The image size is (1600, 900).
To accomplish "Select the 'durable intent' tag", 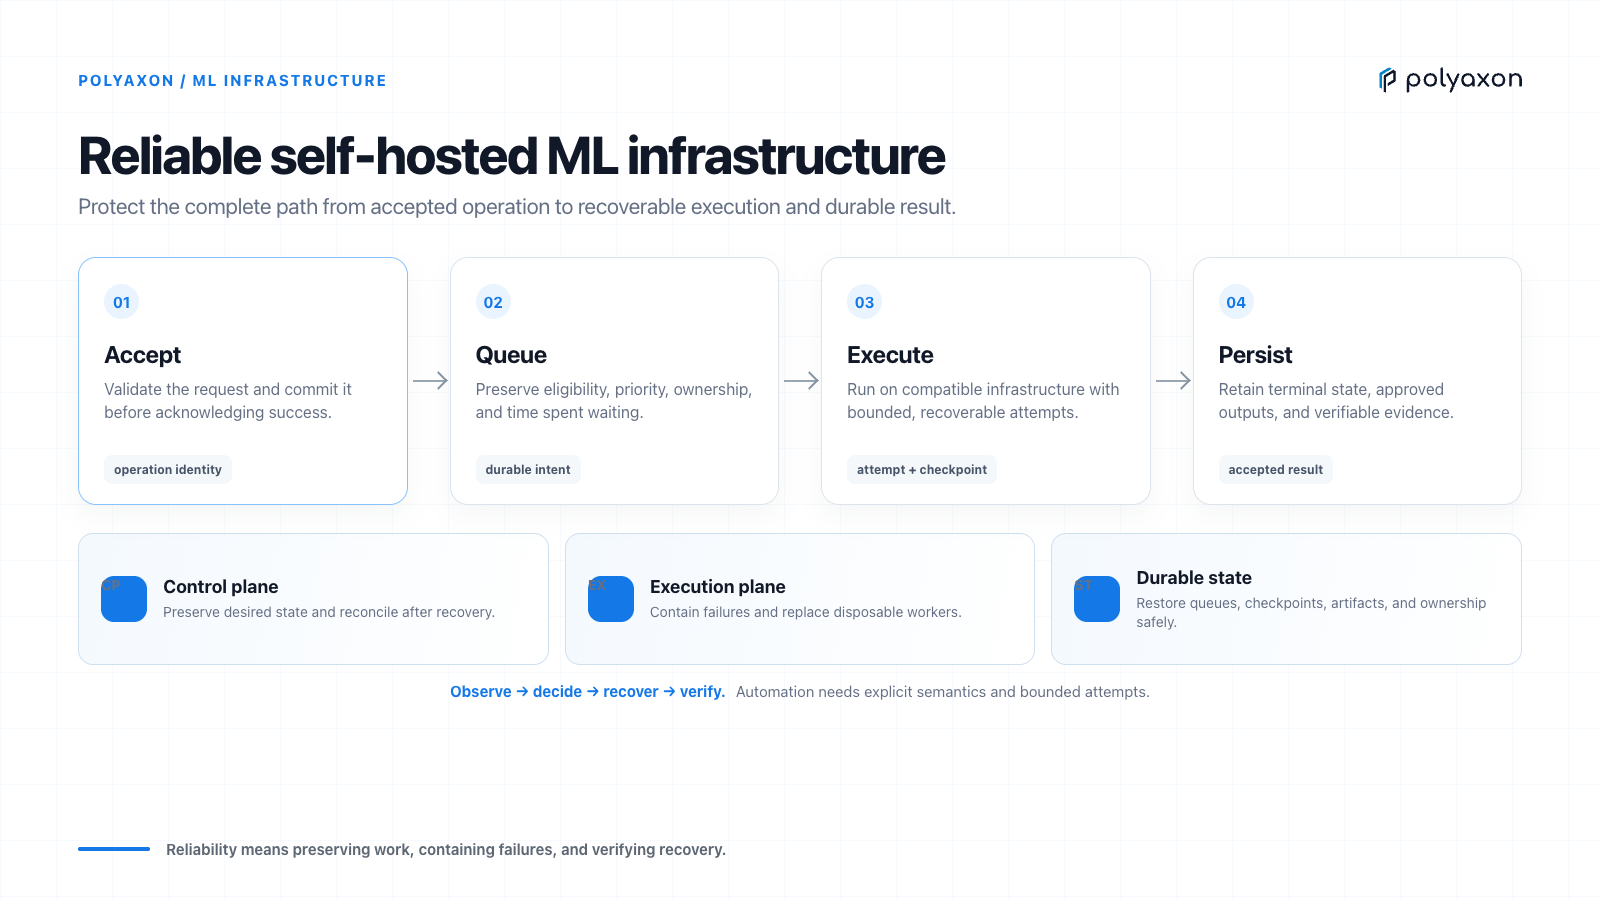I will click(528, 470).
